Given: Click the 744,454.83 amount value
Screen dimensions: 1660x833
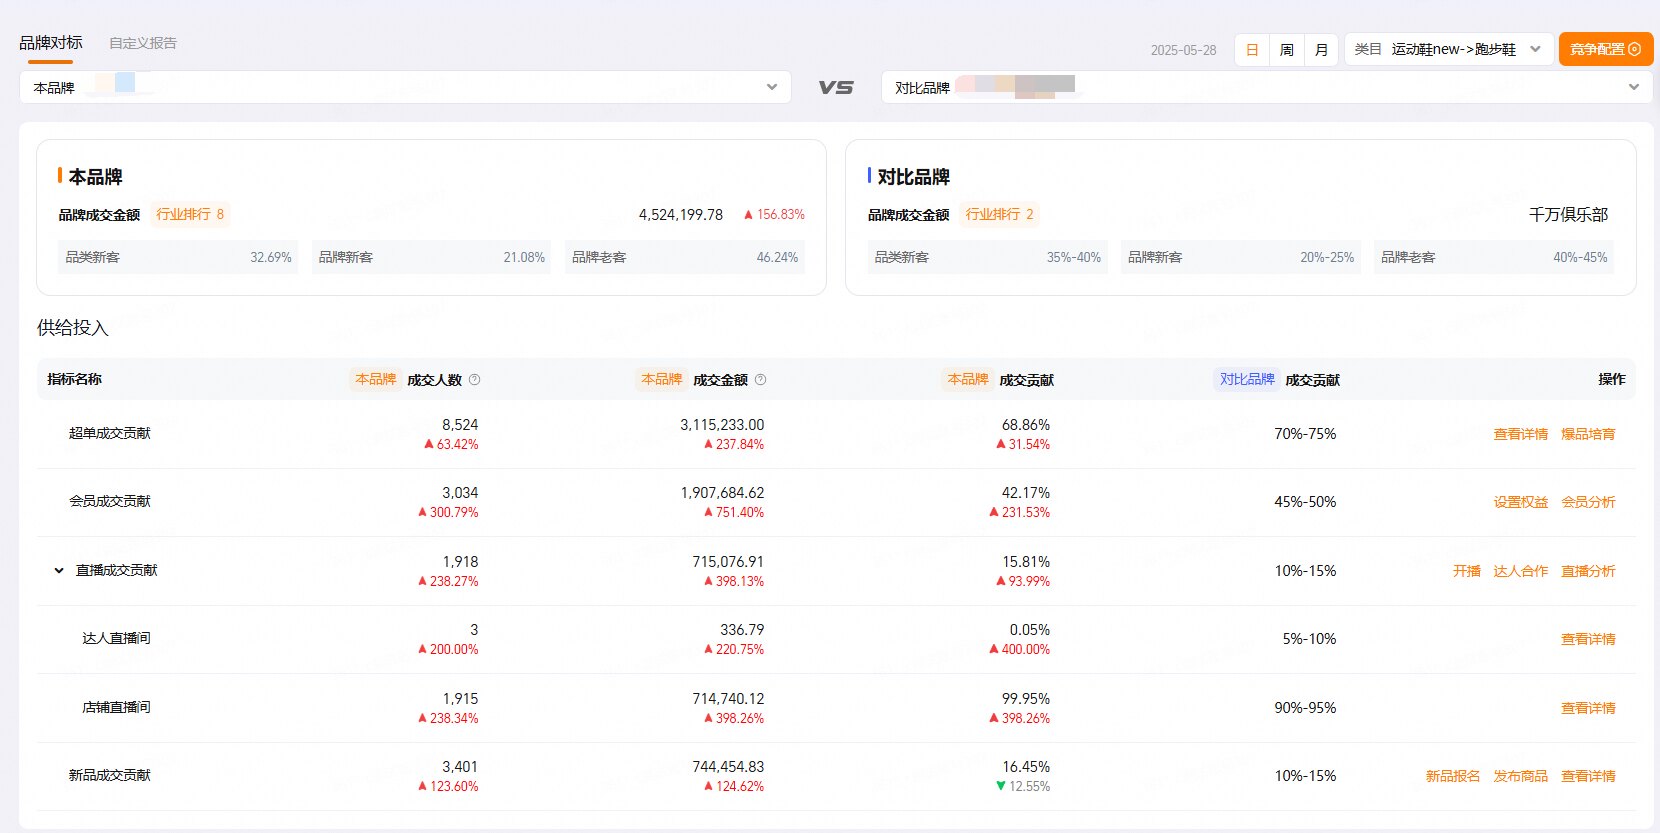Looking at the screenshot, I should 728,767.
